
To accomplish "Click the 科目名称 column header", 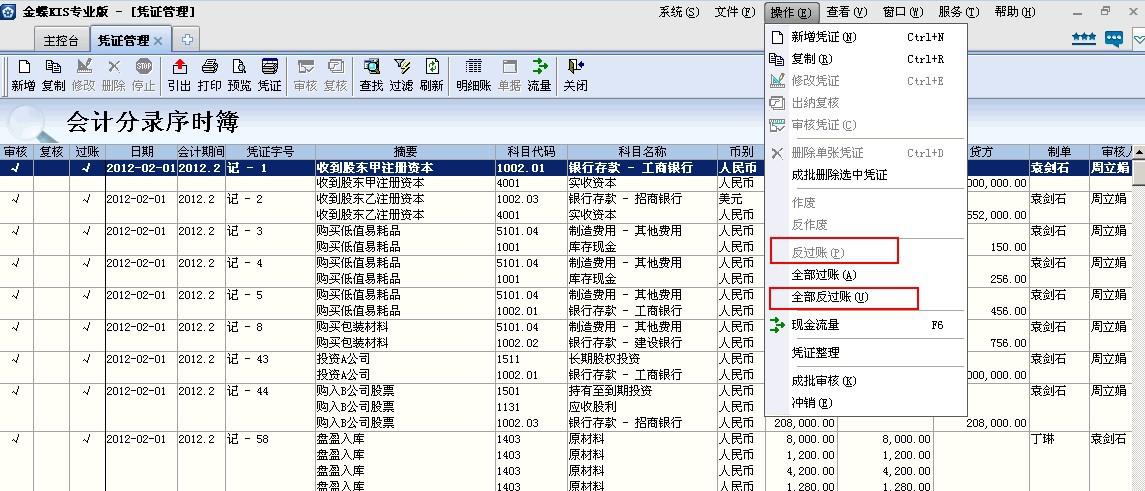I will coord(642,152).
